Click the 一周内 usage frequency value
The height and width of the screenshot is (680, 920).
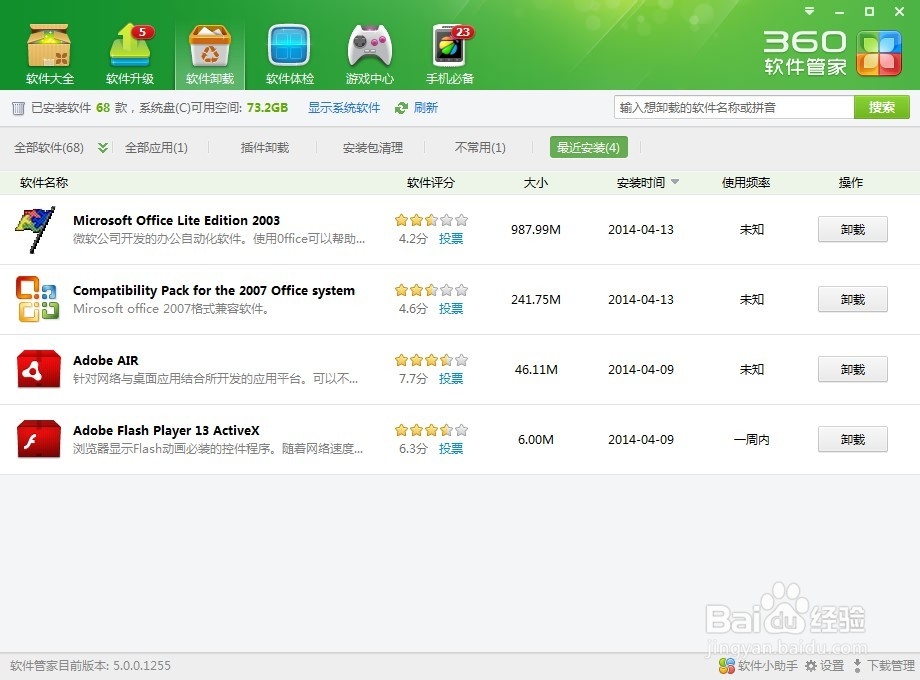(x=752, y=439)
